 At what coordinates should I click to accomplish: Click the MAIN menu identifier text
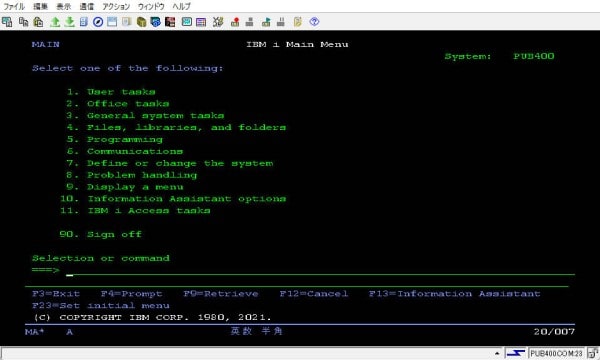(x=46, y=44)
